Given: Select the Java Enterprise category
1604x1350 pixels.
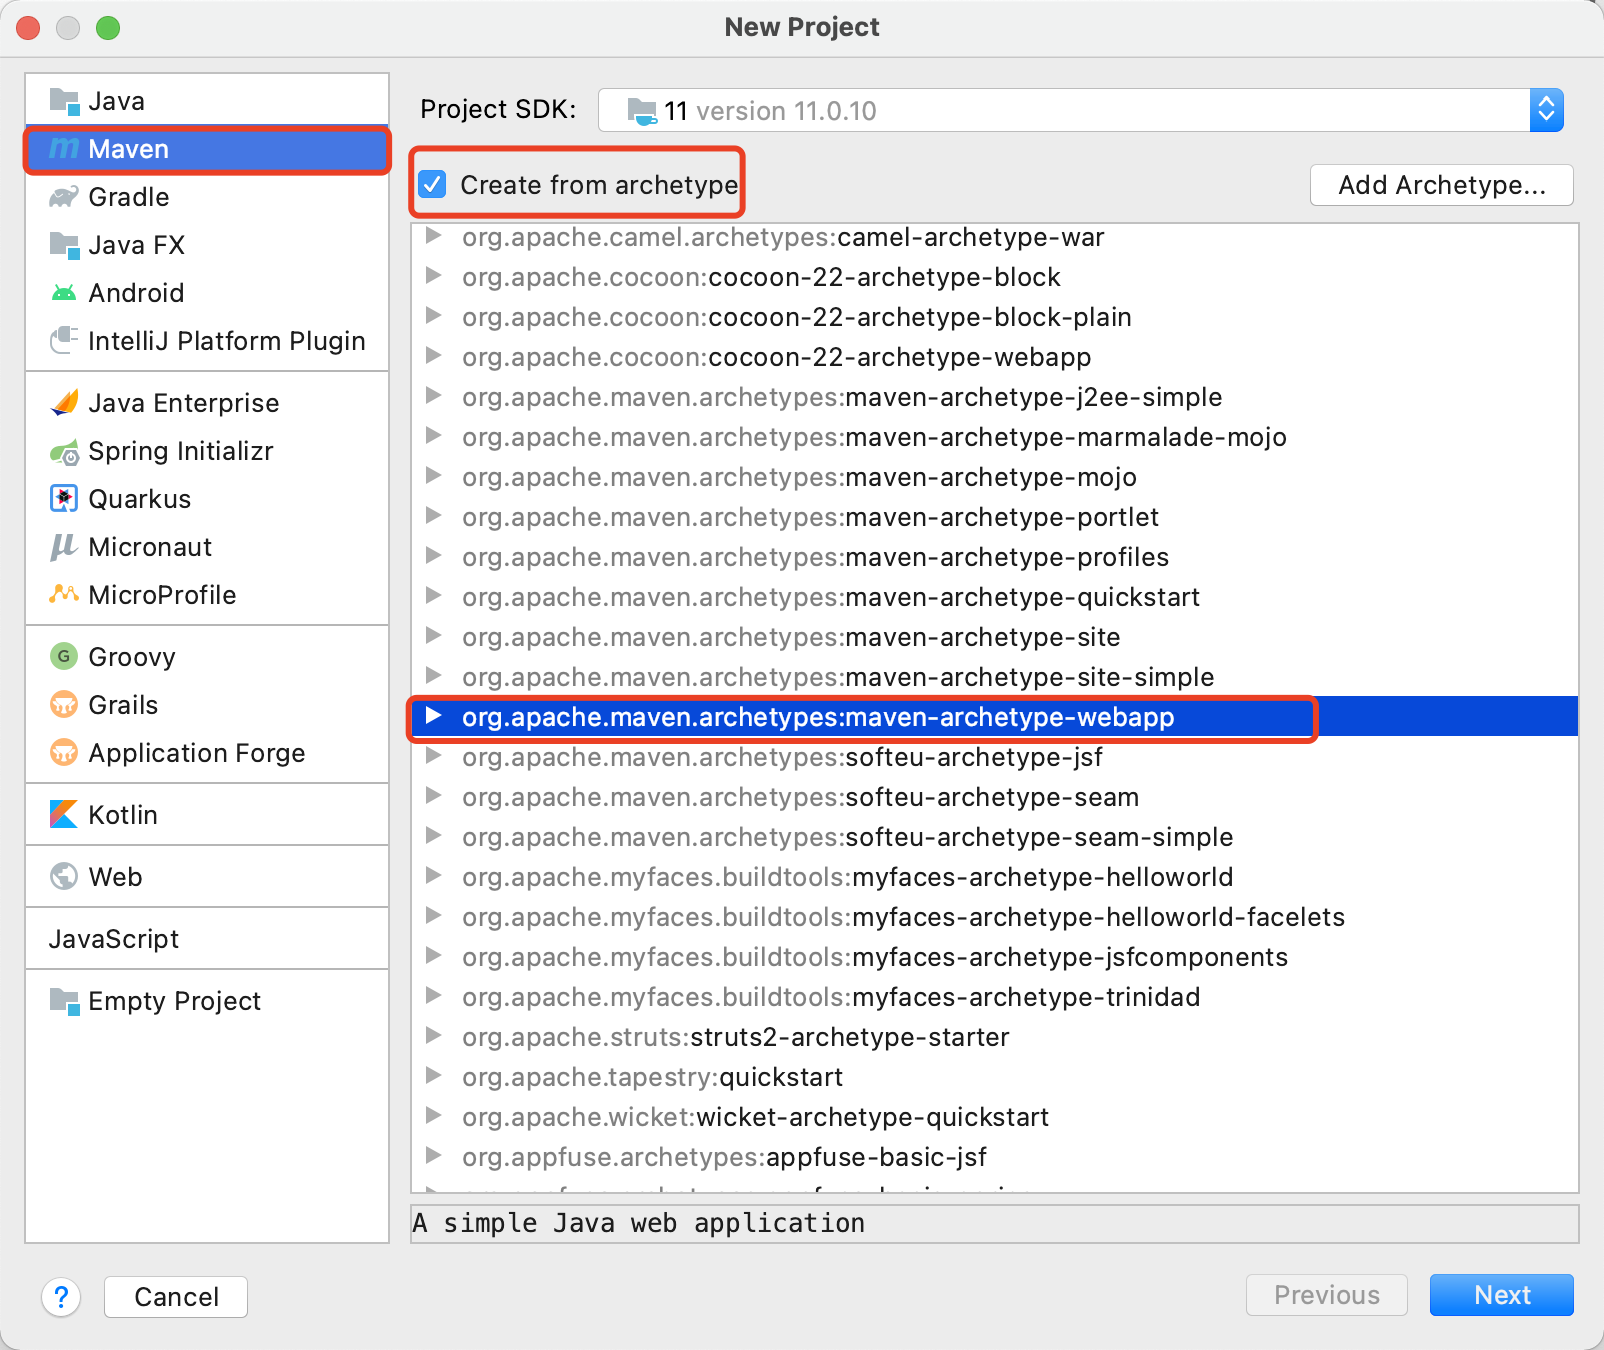Looking at the screenshot, I should pos(183,403).
